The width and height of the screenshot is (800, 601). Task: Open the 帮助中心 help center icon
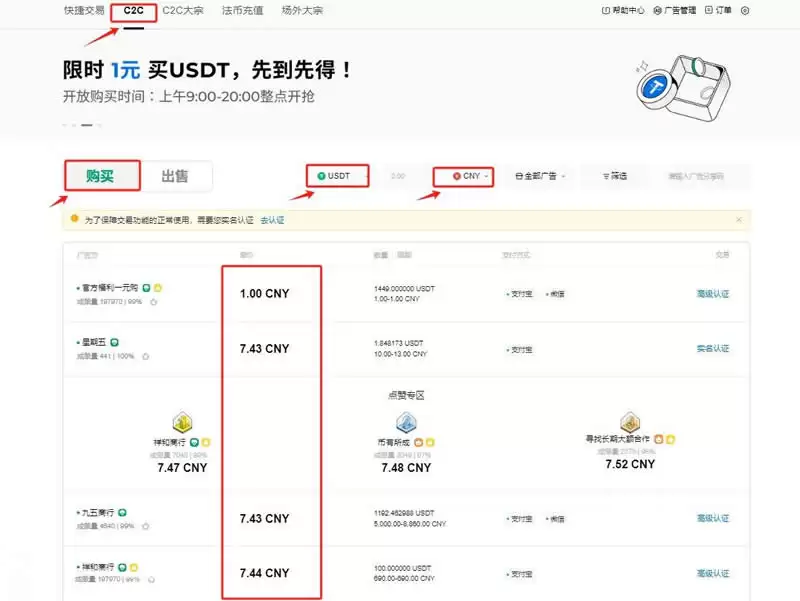(607, 10)
